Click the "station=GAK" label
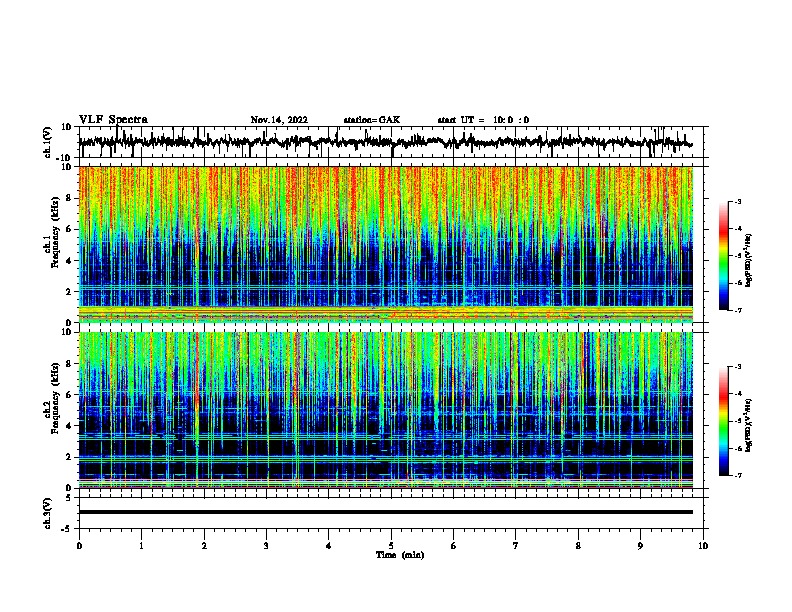 [372, 120]
